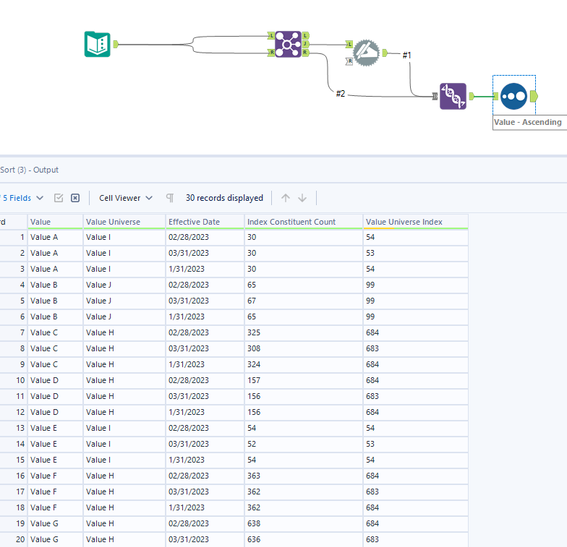
Task: Click the up arrow record navigation
Action: click(x=285, y=198)
